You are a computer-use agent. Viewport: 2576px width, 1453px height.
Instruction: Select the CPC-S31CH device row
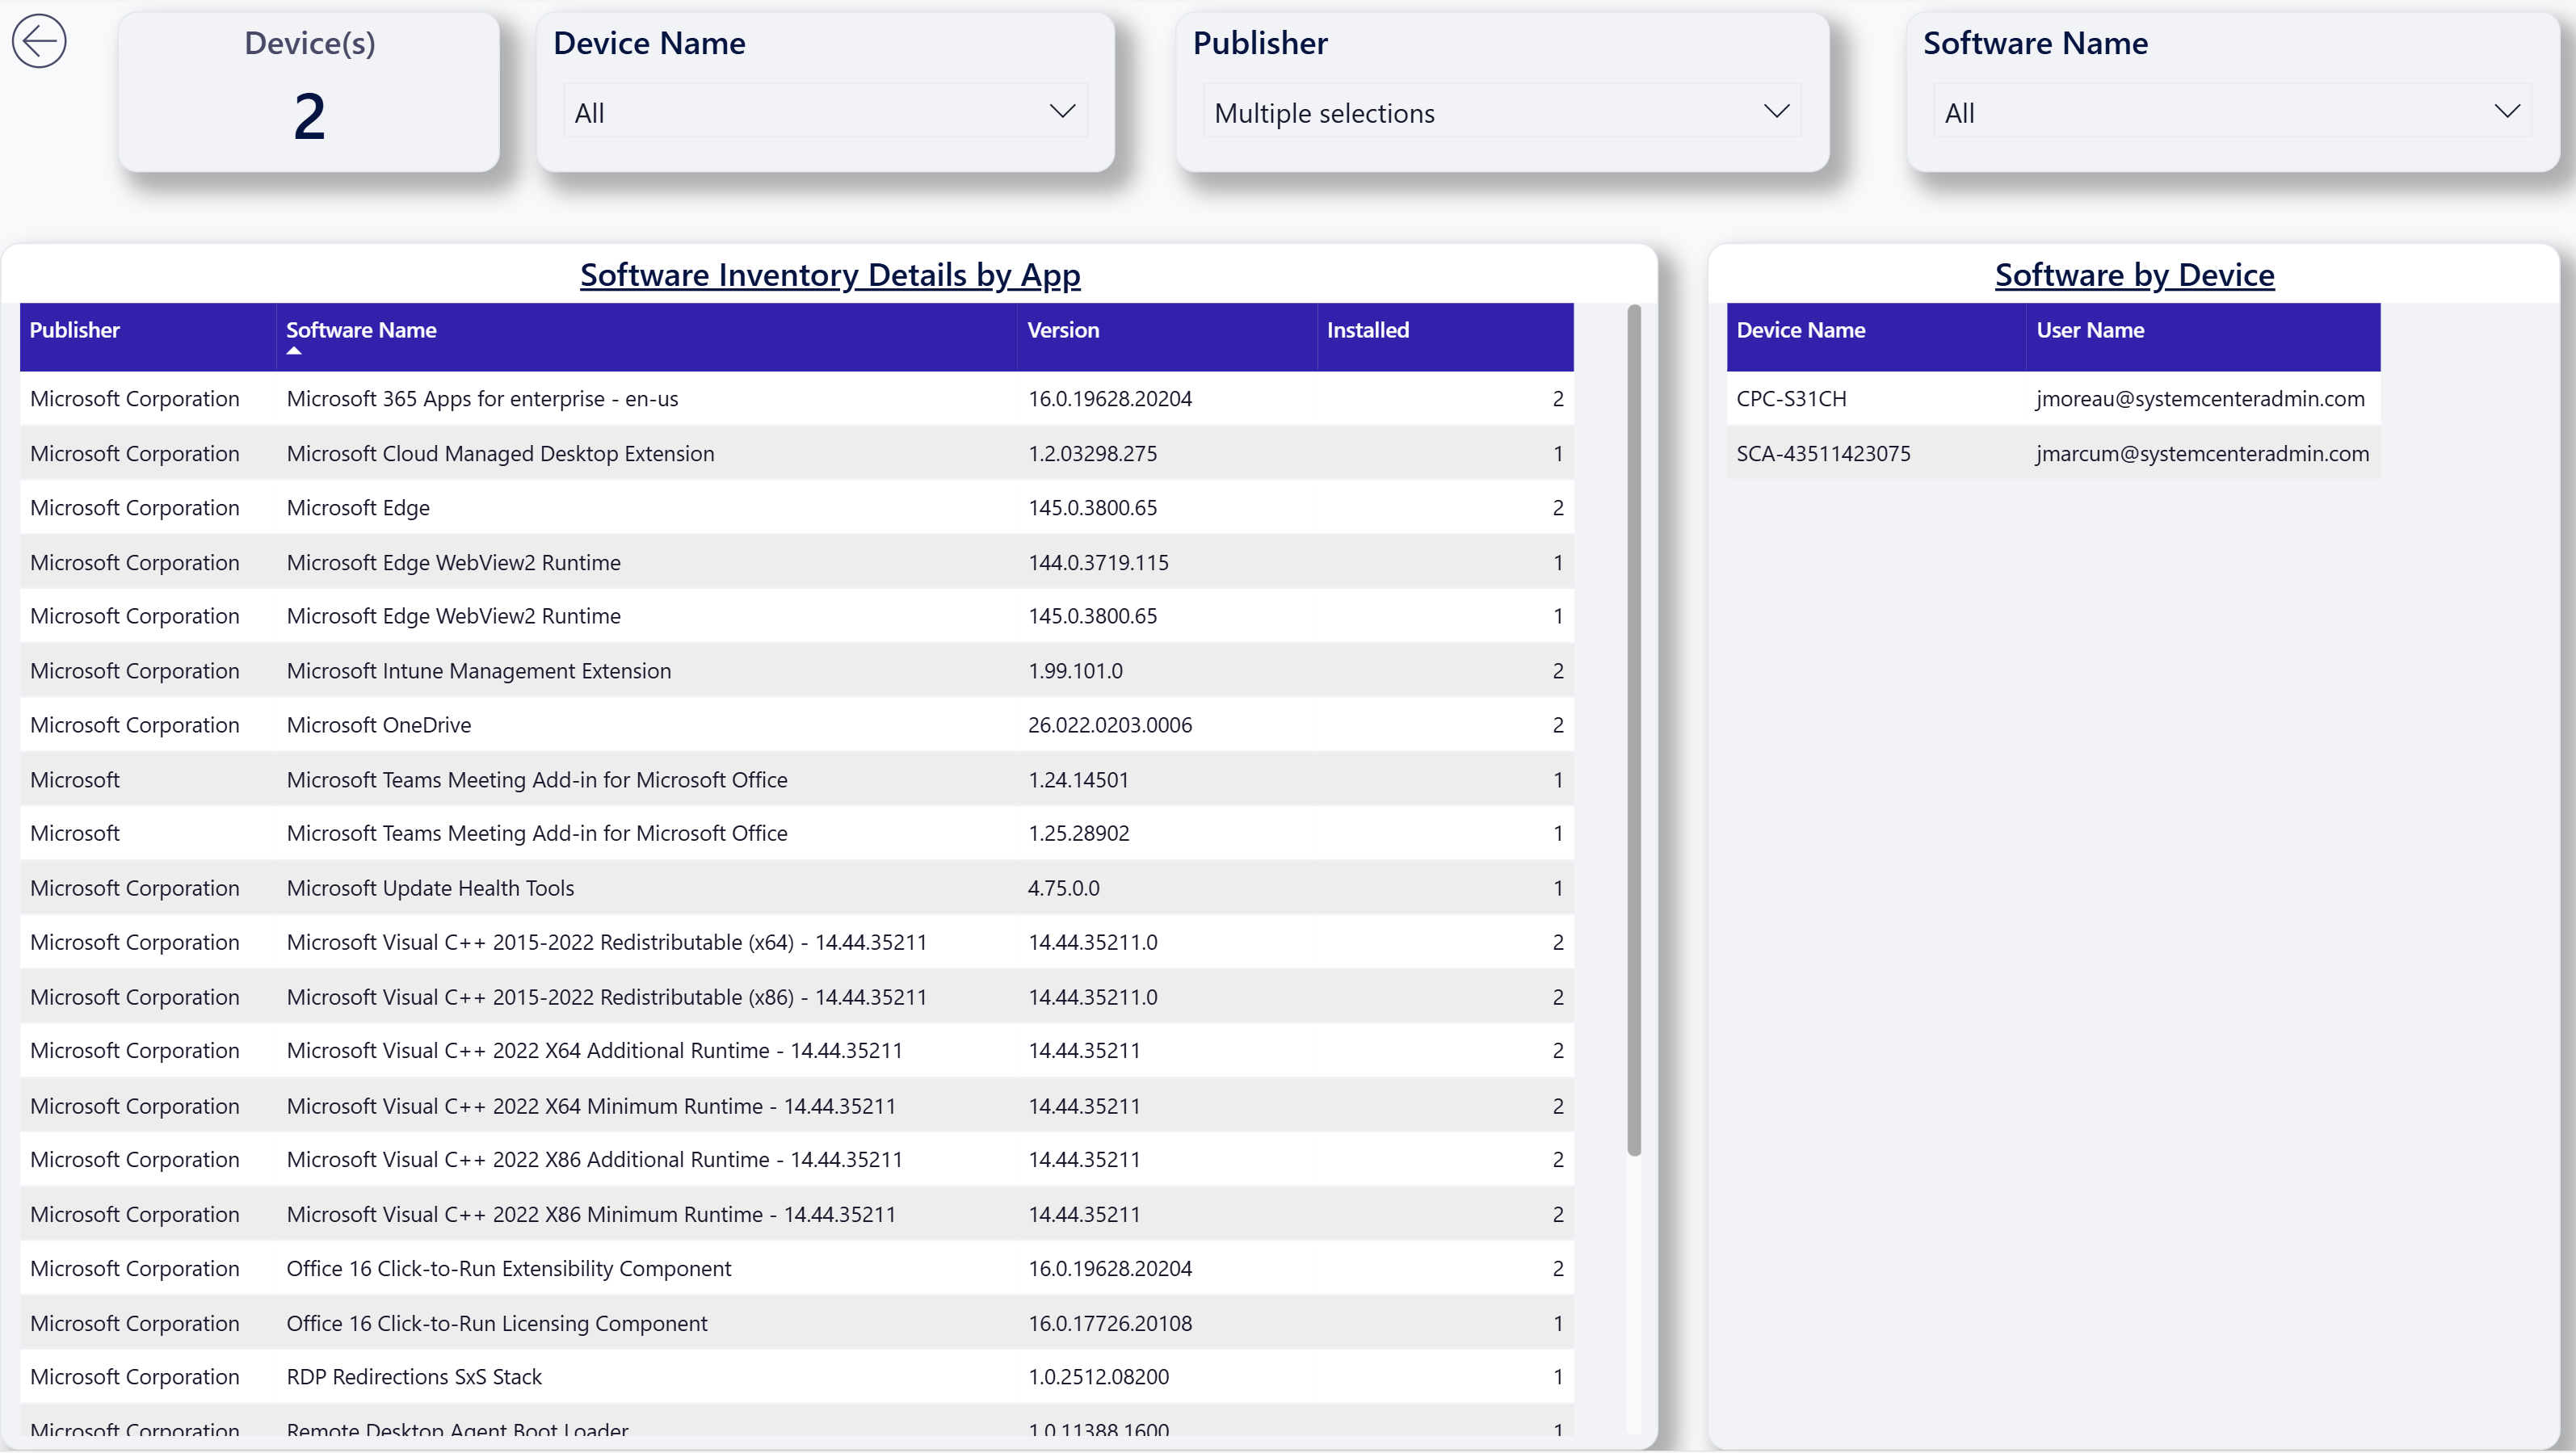[2053, 398]
